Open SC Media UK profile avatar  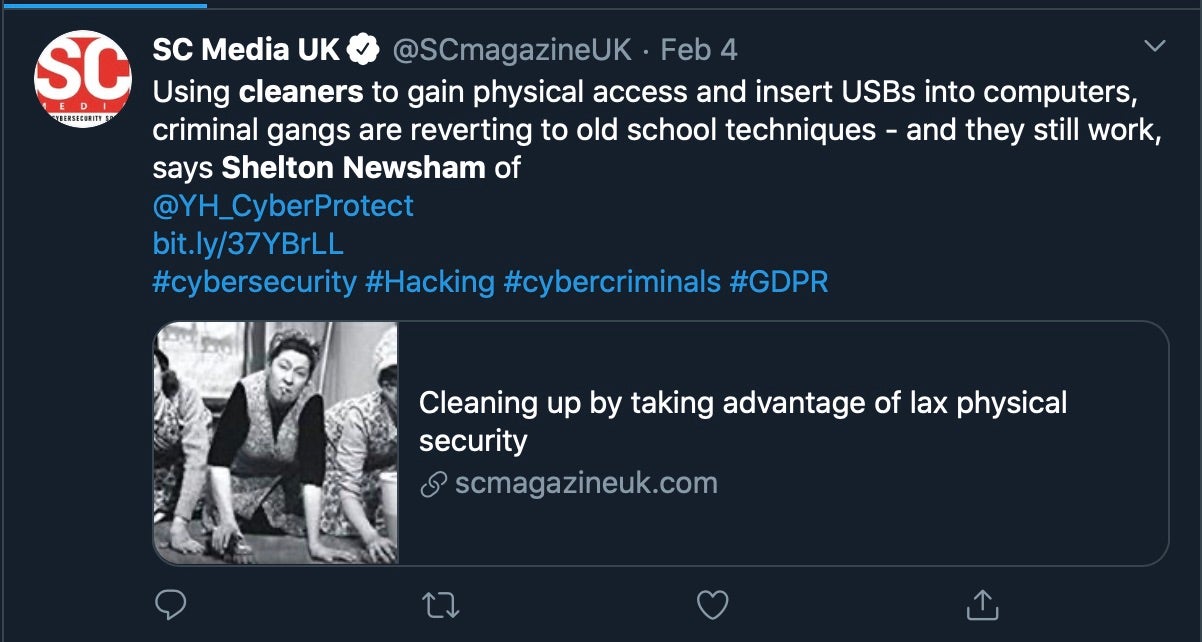tap(83, 79)
